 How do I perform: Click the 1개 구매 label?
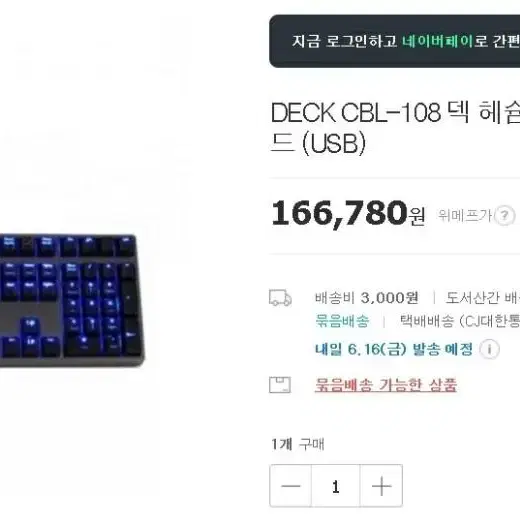point(298,444)
